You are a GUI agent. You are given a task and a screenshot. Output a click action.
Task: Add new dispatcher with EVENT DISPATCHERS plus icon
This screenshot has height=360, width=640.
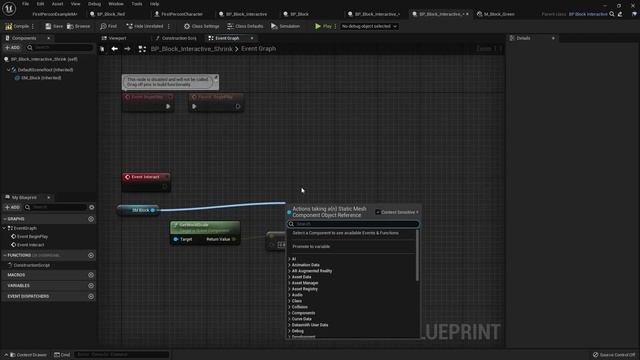(x=91, y=296)
